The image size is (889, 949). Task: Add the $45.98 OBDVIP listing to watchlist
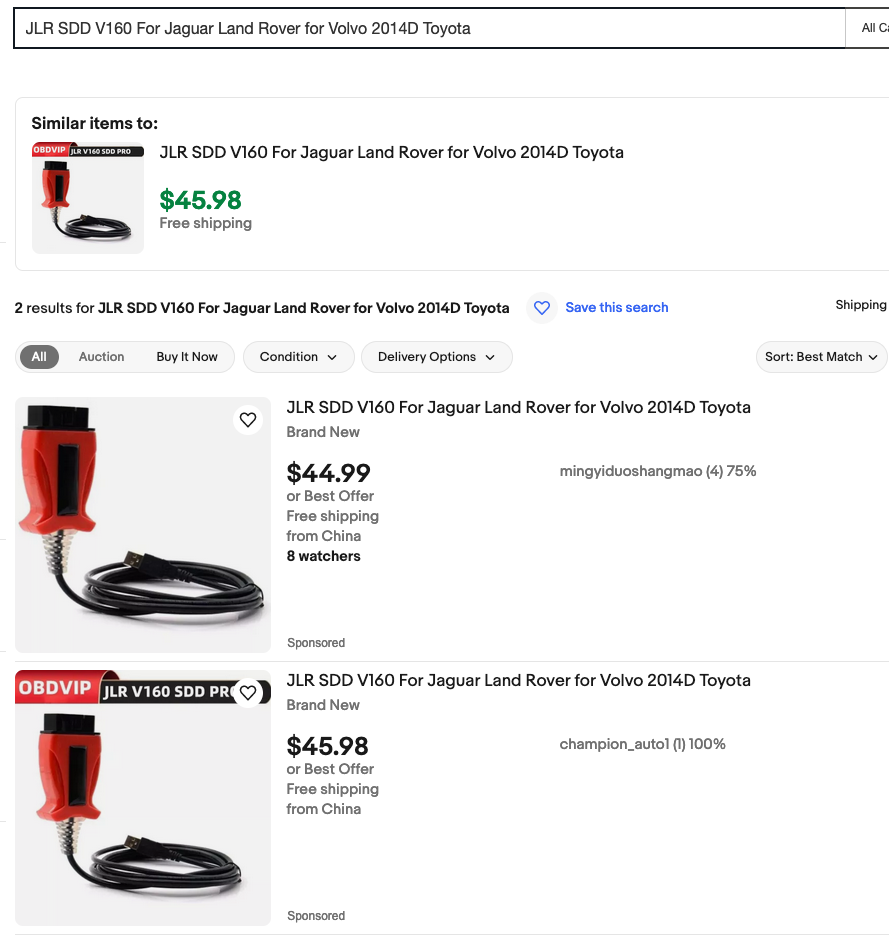click(x=248, y=693)
